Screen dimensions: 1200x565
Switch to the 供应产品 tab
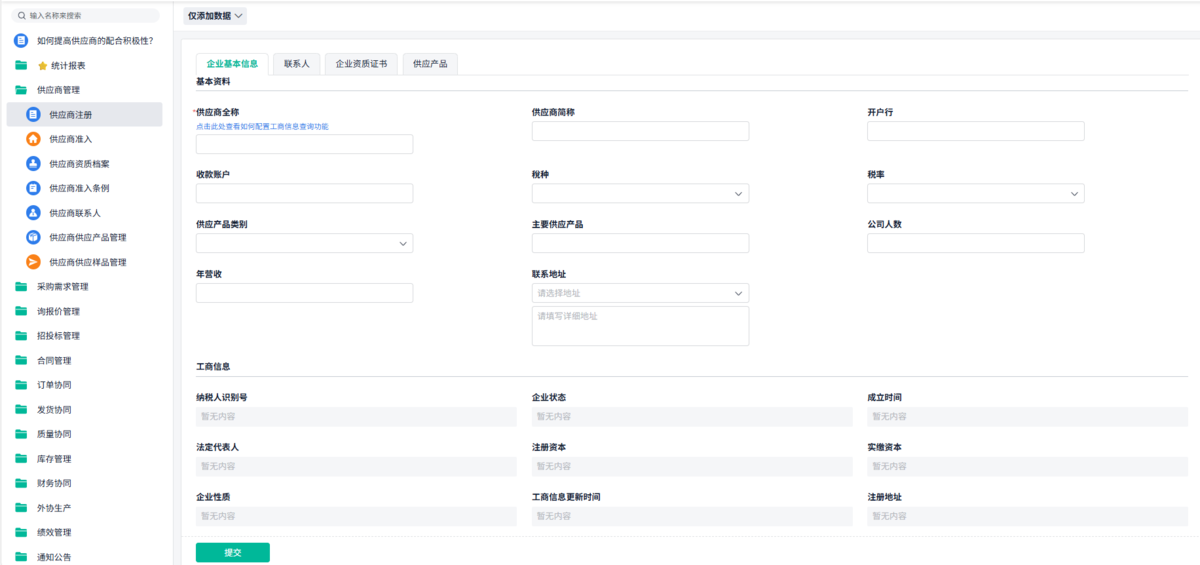430,63
